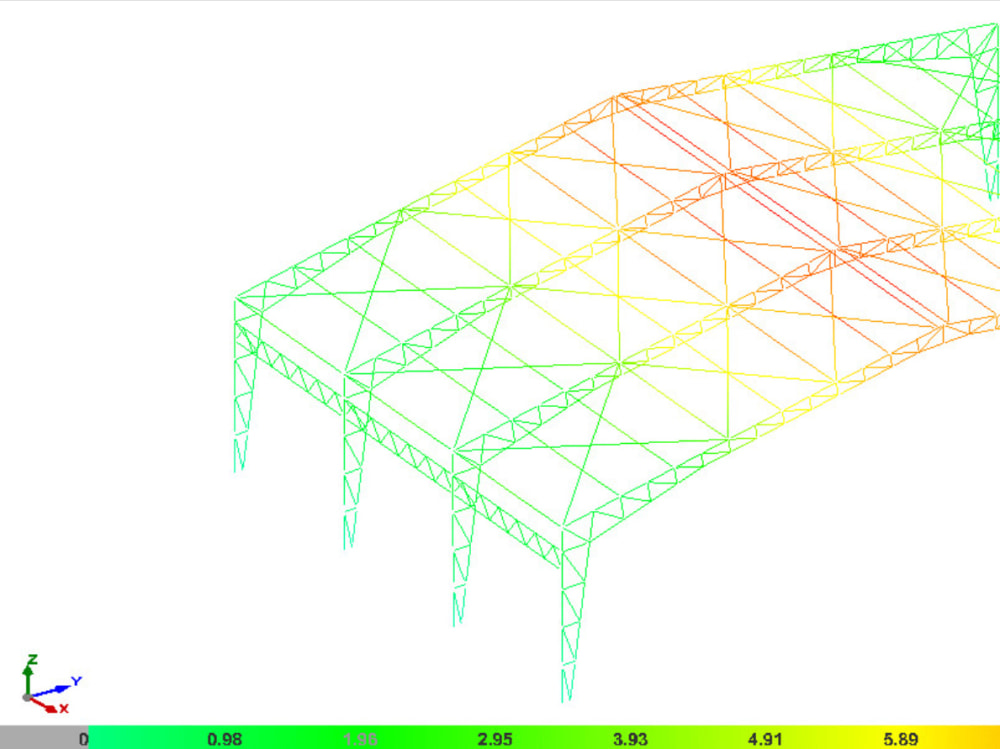
Task: Click the Y label on the axis triad
Action: point(76,680)
